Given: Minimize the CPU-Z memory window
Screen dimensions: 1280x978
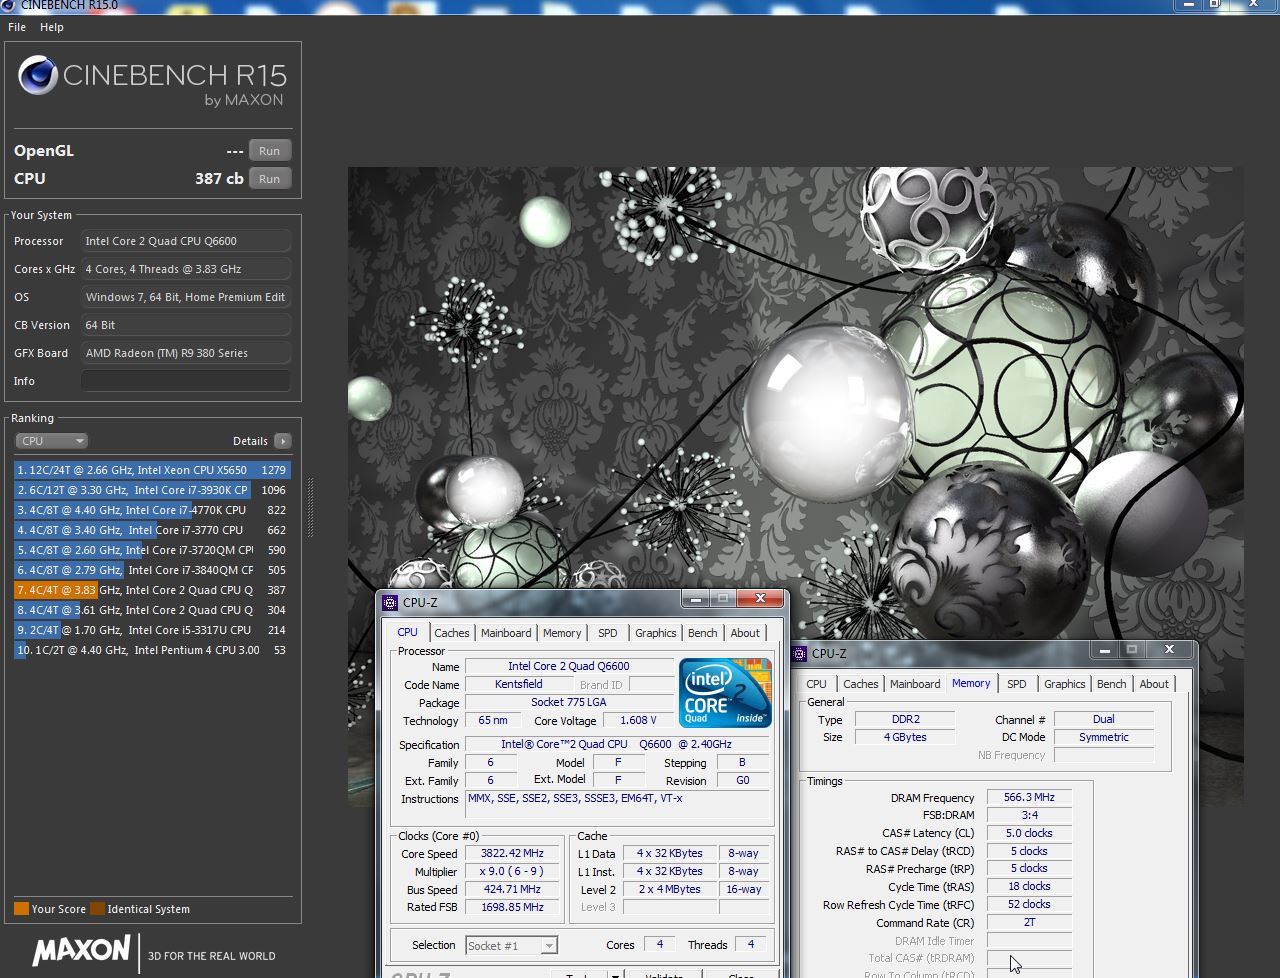Looking at the screenshot, I should click(1105, 650).
